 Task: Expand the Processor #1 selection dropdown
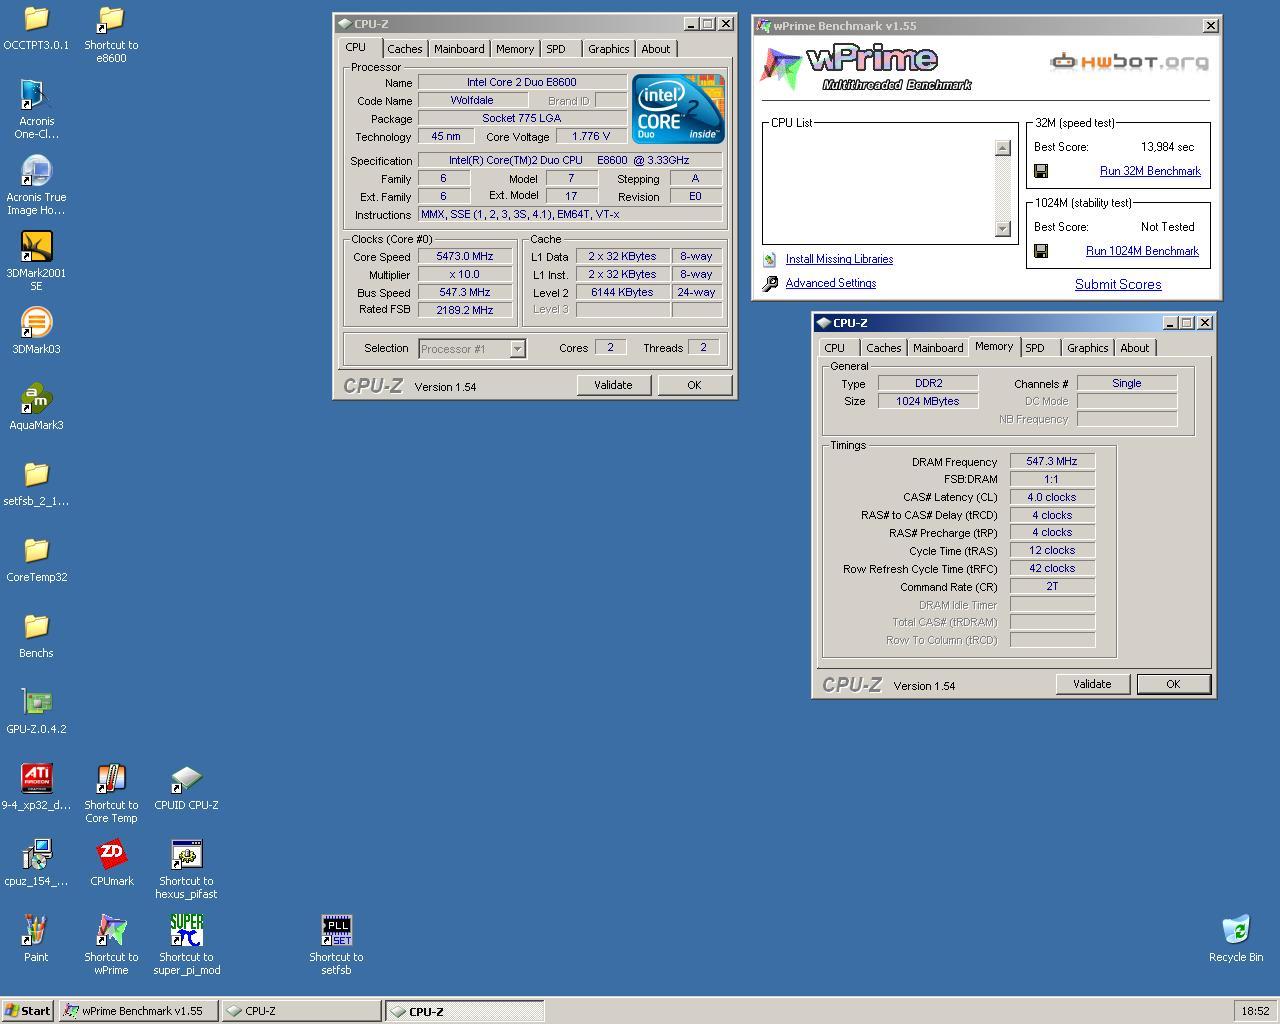coord(517,349)
